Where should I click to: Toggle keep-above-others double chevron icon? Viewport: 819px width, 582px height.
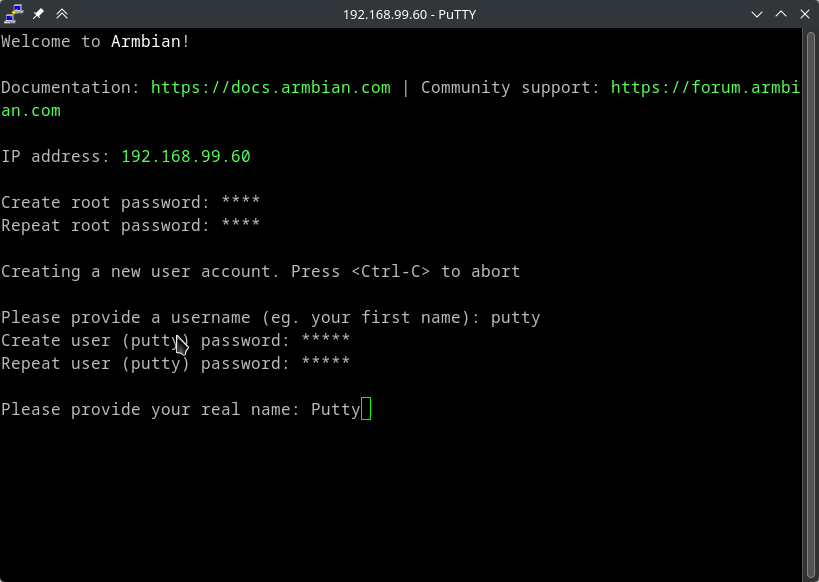pos(62,14)
